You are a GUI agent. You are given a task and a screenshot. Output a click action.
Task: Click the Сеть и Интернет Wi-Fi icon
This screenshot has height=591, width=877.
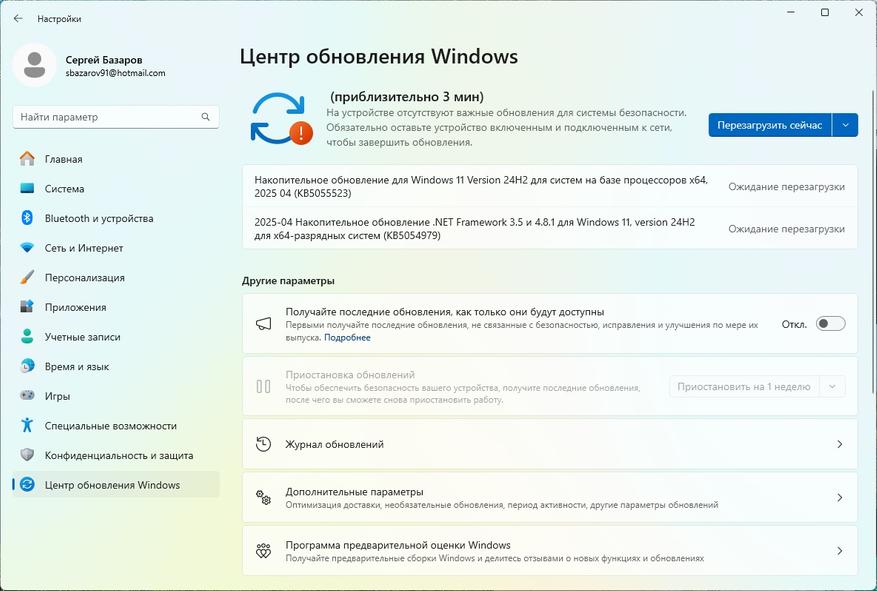27,248
